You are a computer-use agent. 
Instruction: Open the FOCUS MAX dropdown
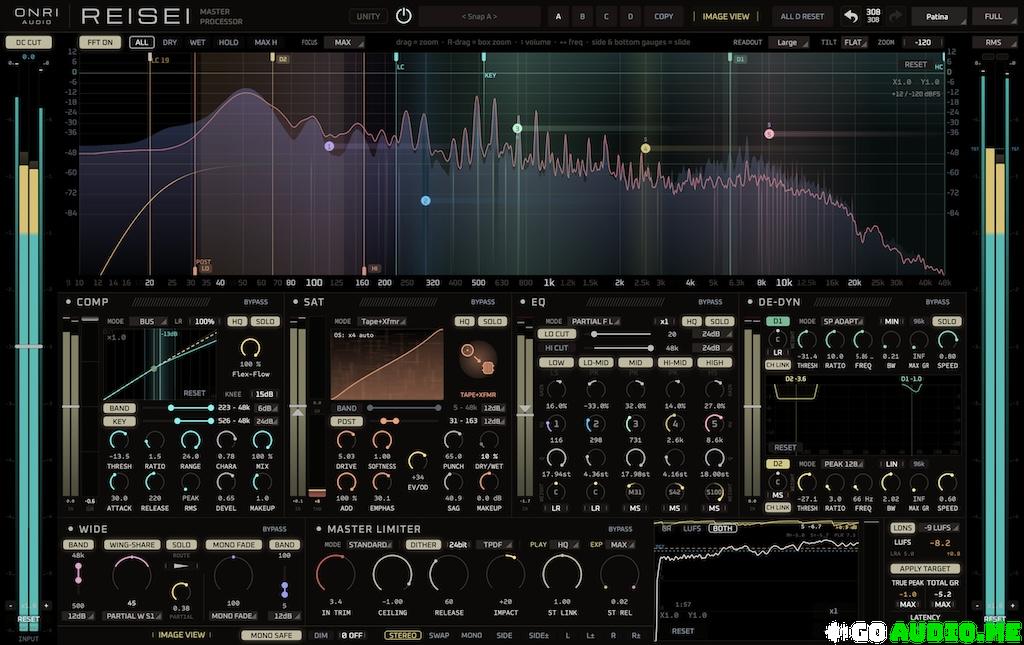click(x=344, y=42)
